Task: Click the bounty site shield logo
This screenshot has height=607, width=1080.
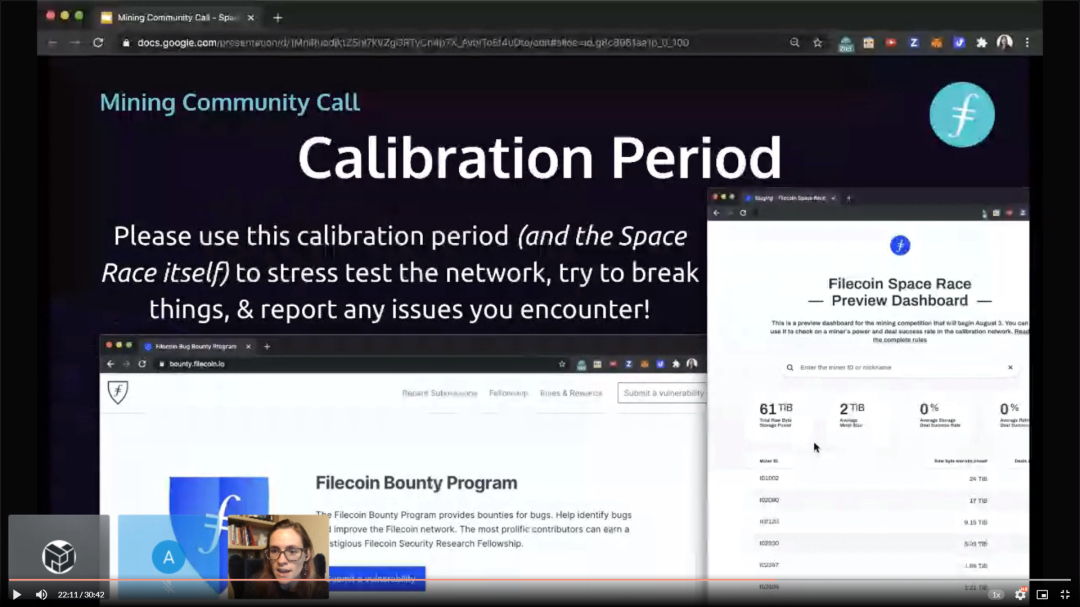Action: click(x=118, y=393)
